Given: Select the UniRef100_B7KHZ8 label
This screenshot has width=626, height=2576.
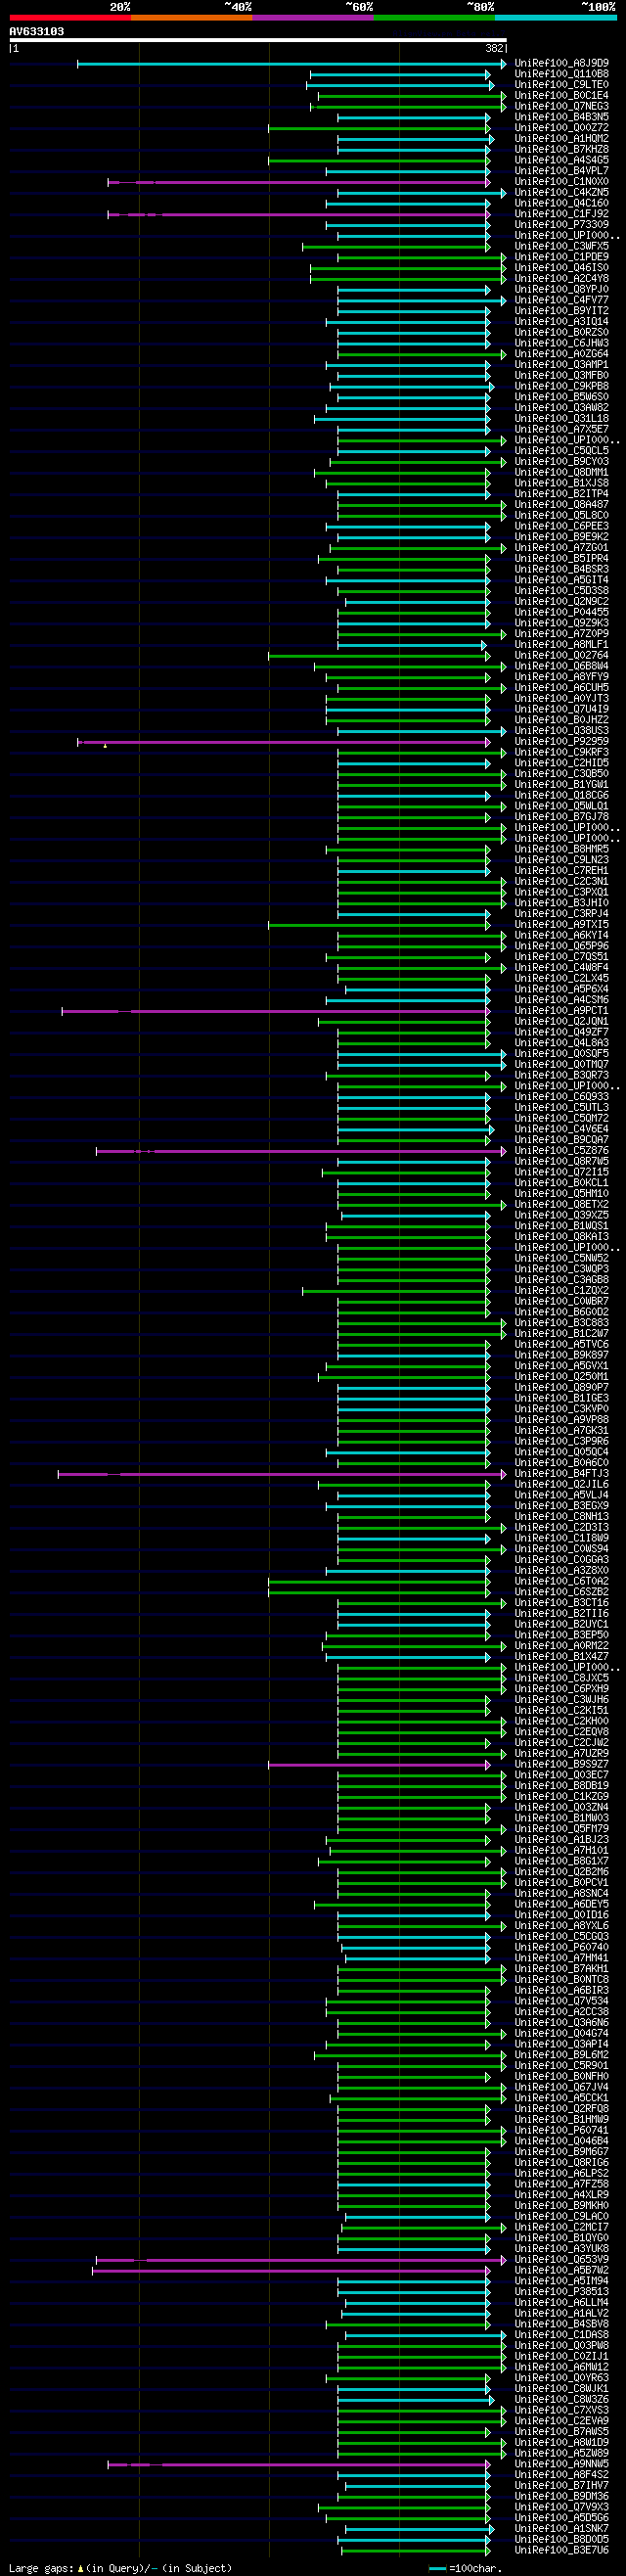Looking at the screenshot, I should pyautogui.click(x=561, y=150).
